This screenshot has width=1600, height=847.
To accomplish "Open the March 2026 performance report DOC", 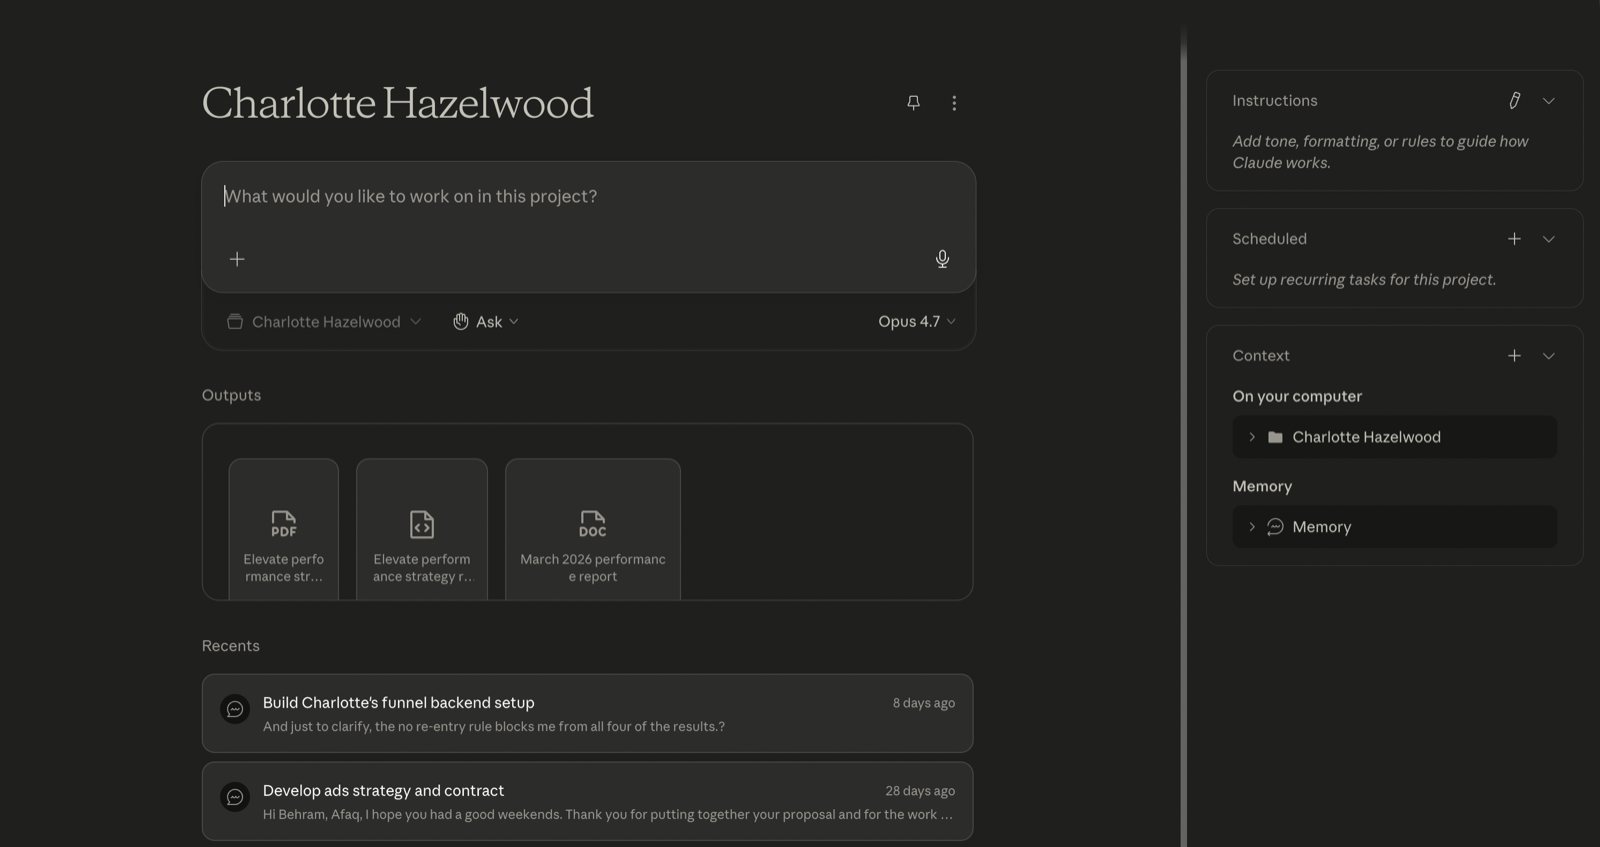I will [x=593, y=529].
